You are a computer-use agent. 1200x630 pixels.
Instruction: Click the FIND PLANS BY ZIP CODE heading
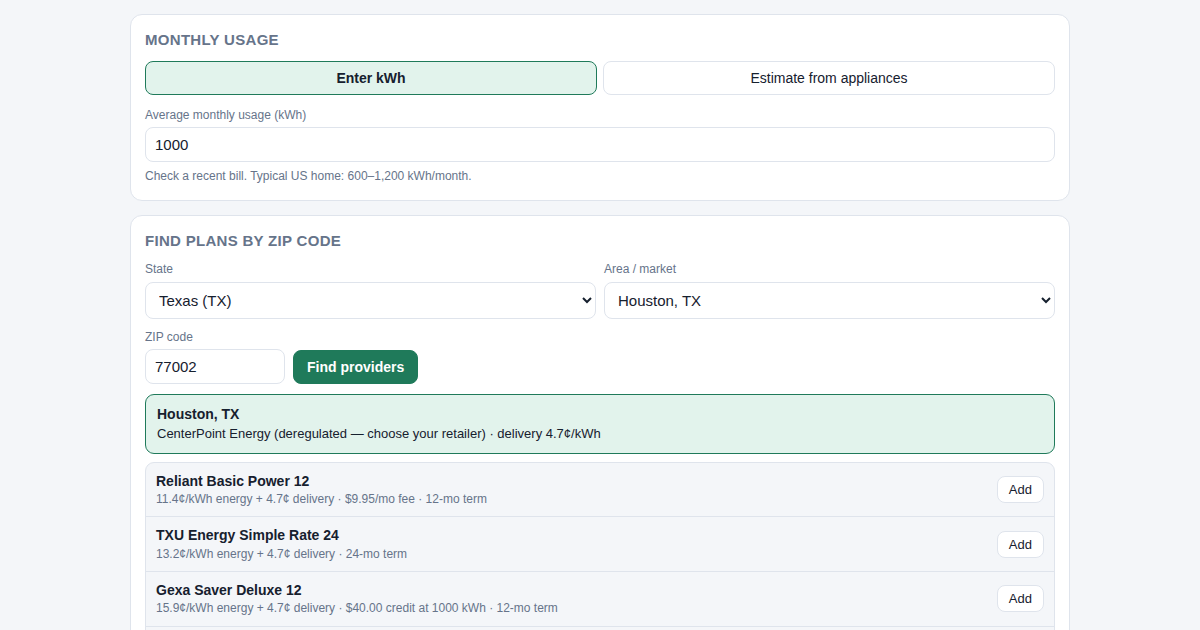[x=243, y=241]
